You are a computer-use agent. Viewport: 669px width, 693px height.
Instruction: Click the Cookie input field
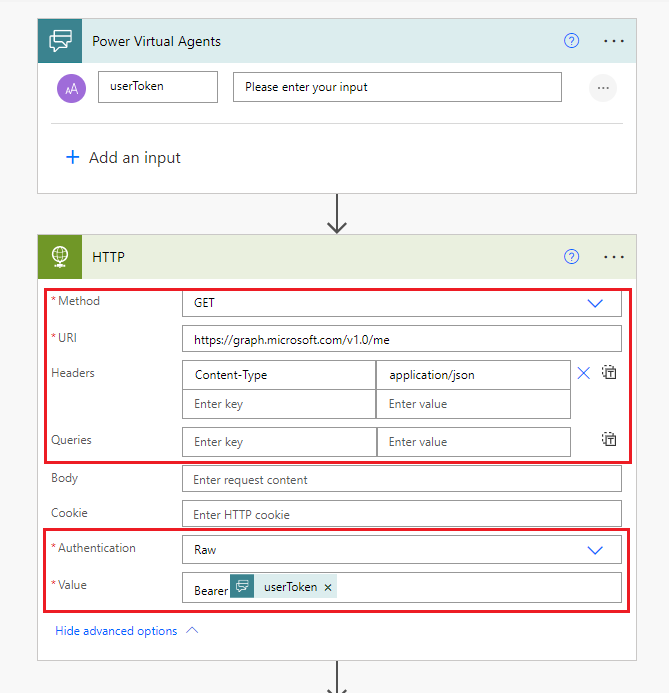pos(401,515)
